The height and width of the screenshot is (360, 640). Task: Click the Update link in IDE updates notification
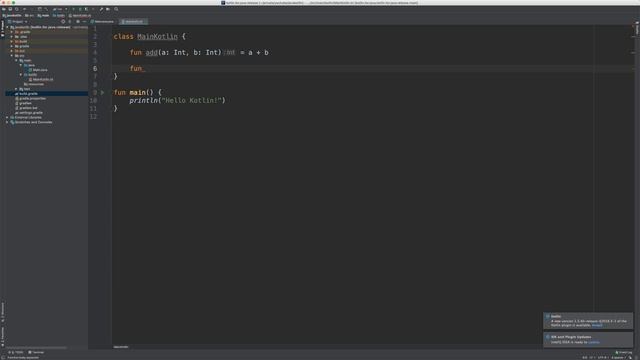point(594,342)
